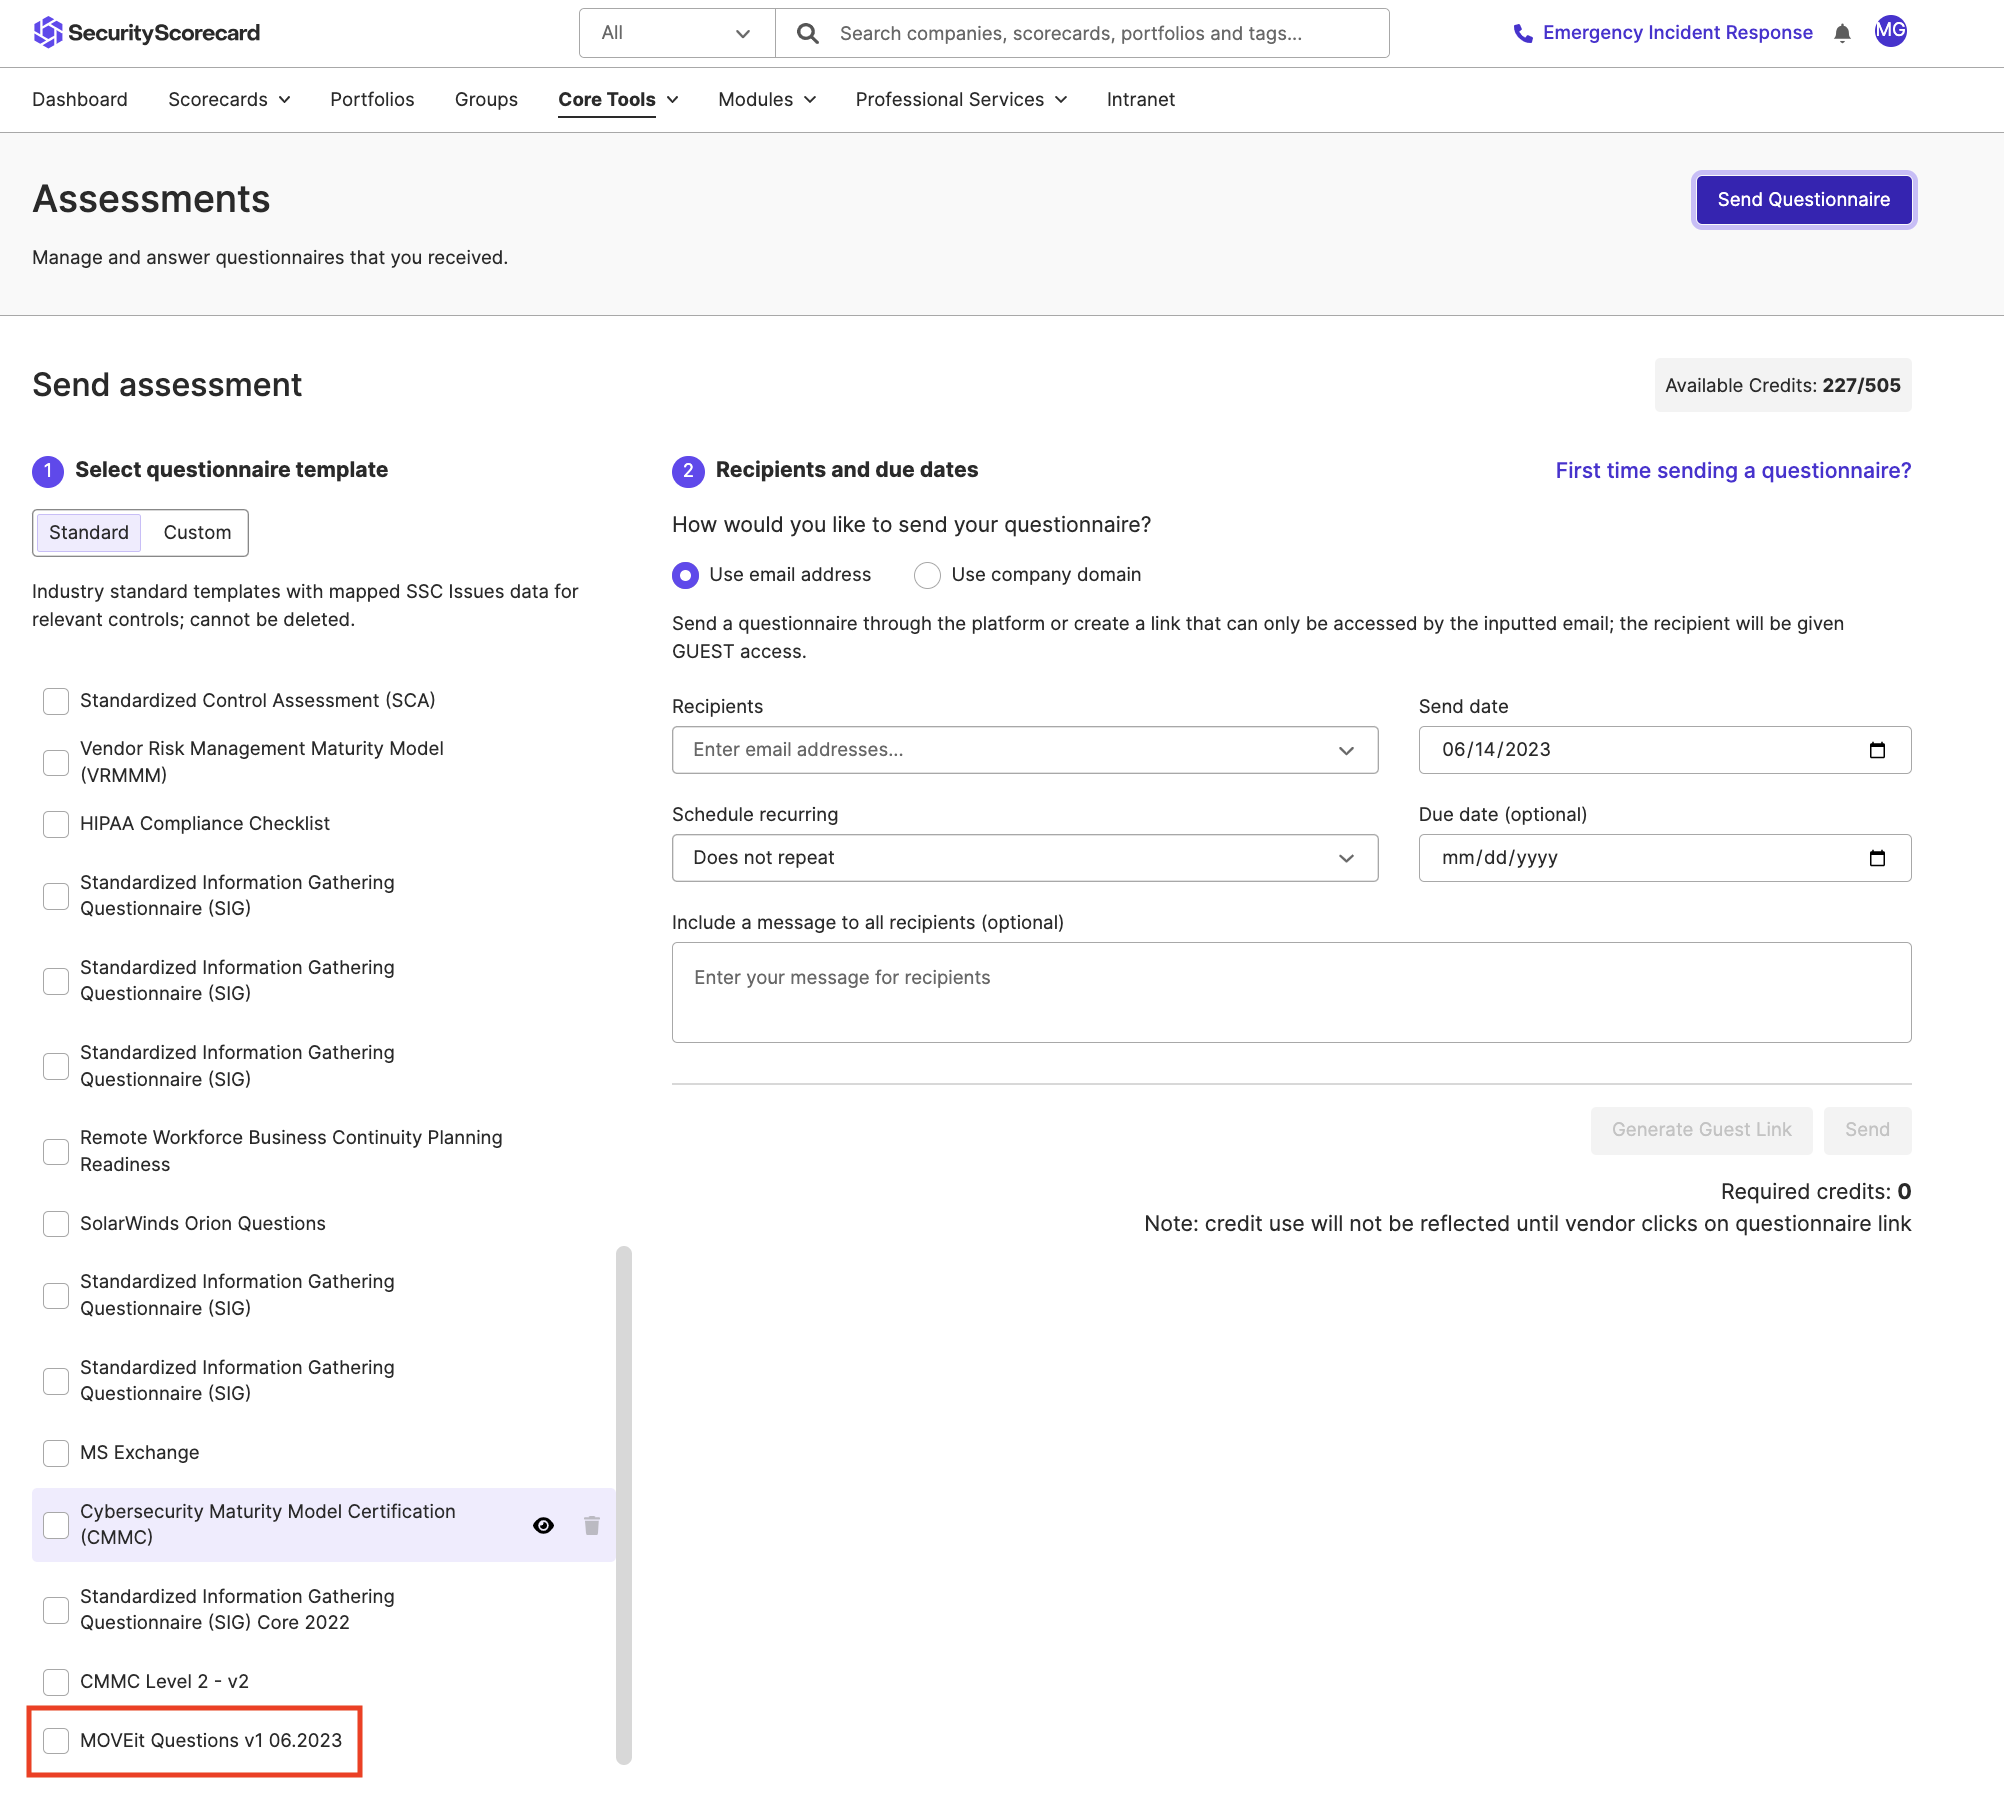Open the notifications bell
Viewport: 2004px width, 1798px height.
[1842, 33]
